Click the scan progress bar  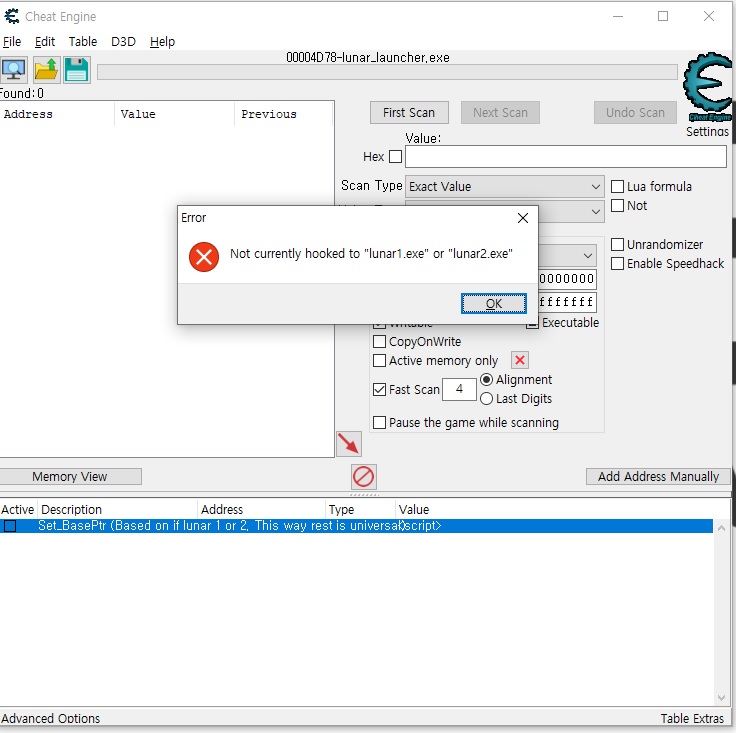(387, 72)
